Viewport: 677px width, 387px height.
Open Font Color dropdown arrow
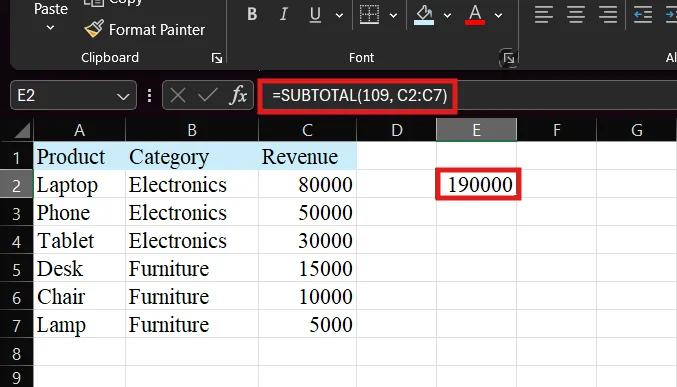pos(498,16)
